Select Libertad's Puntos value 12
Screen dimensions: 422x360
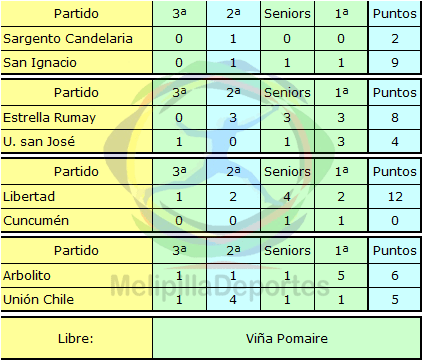[395, 196]
